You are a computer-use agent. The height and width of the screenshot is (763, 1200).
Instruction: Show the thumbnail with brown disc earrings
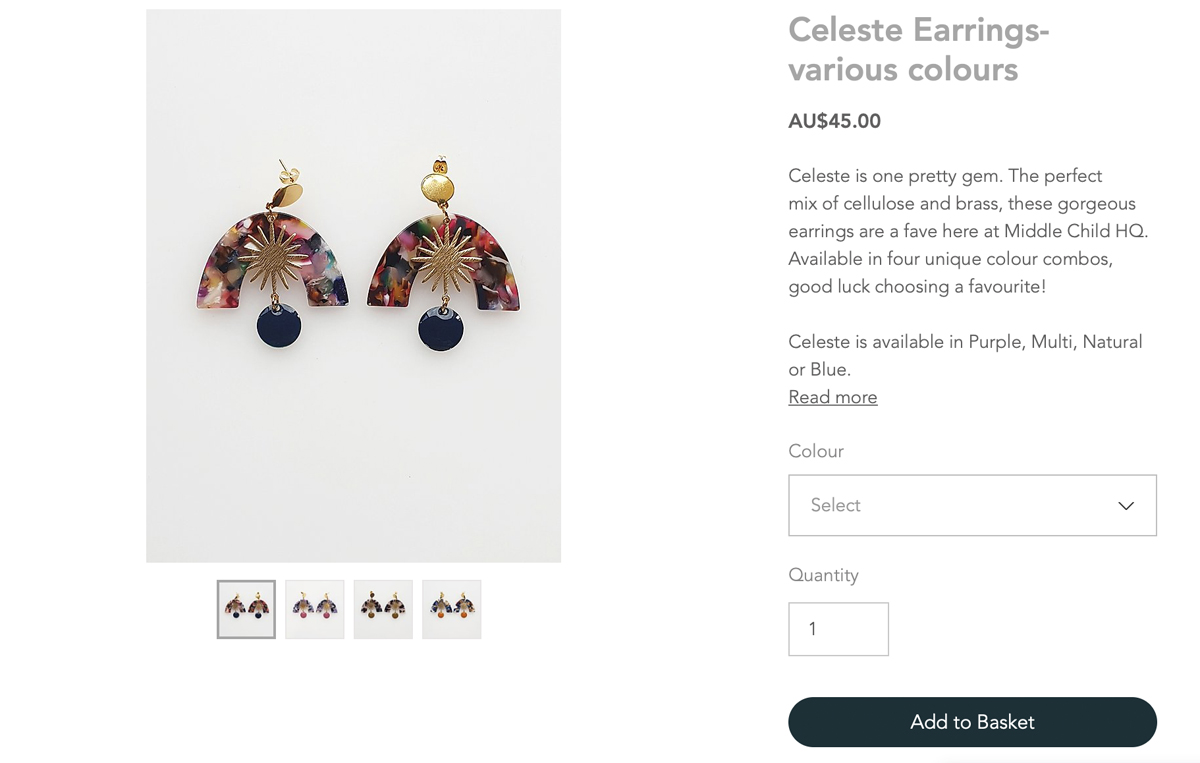383,609
